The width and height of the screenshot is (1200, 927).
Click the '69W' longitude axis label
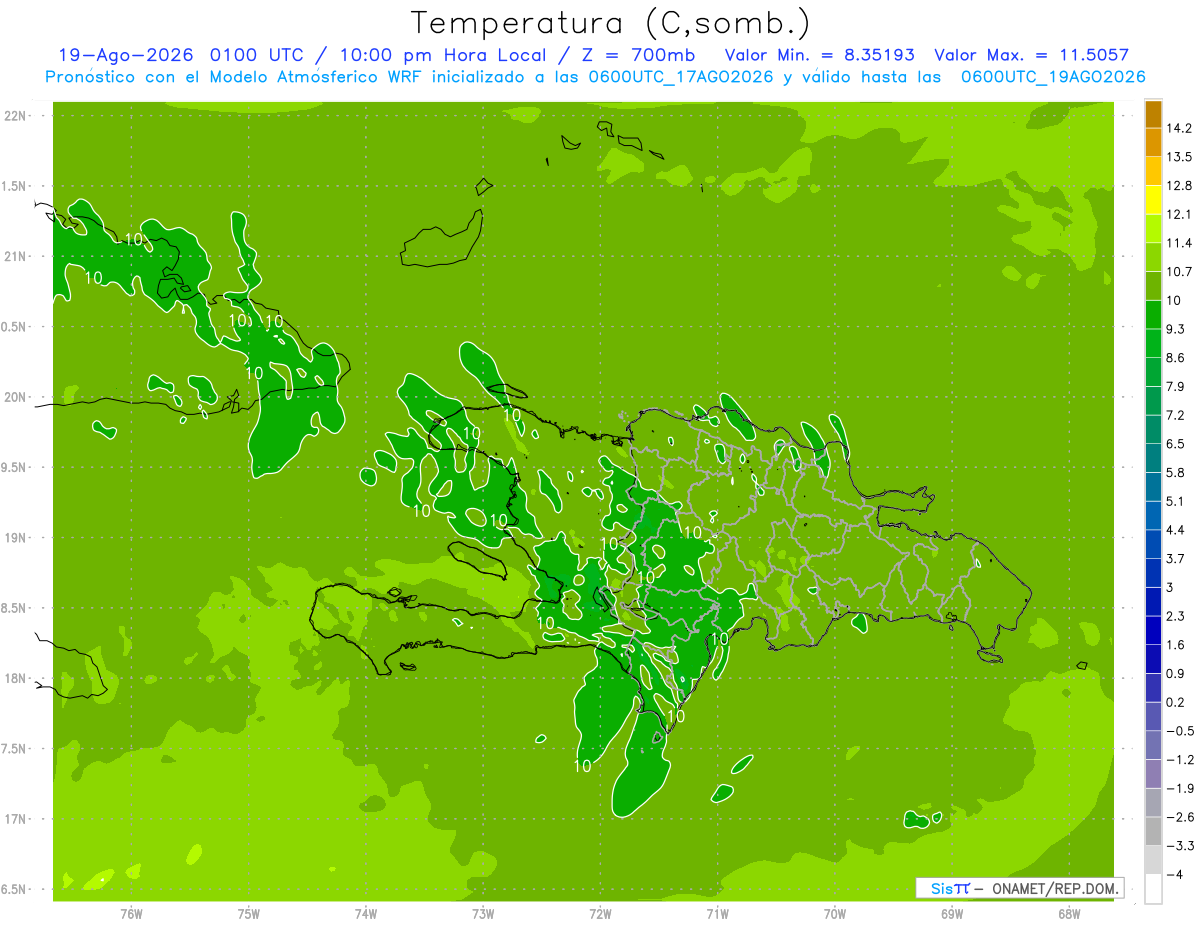coord(952,915)
